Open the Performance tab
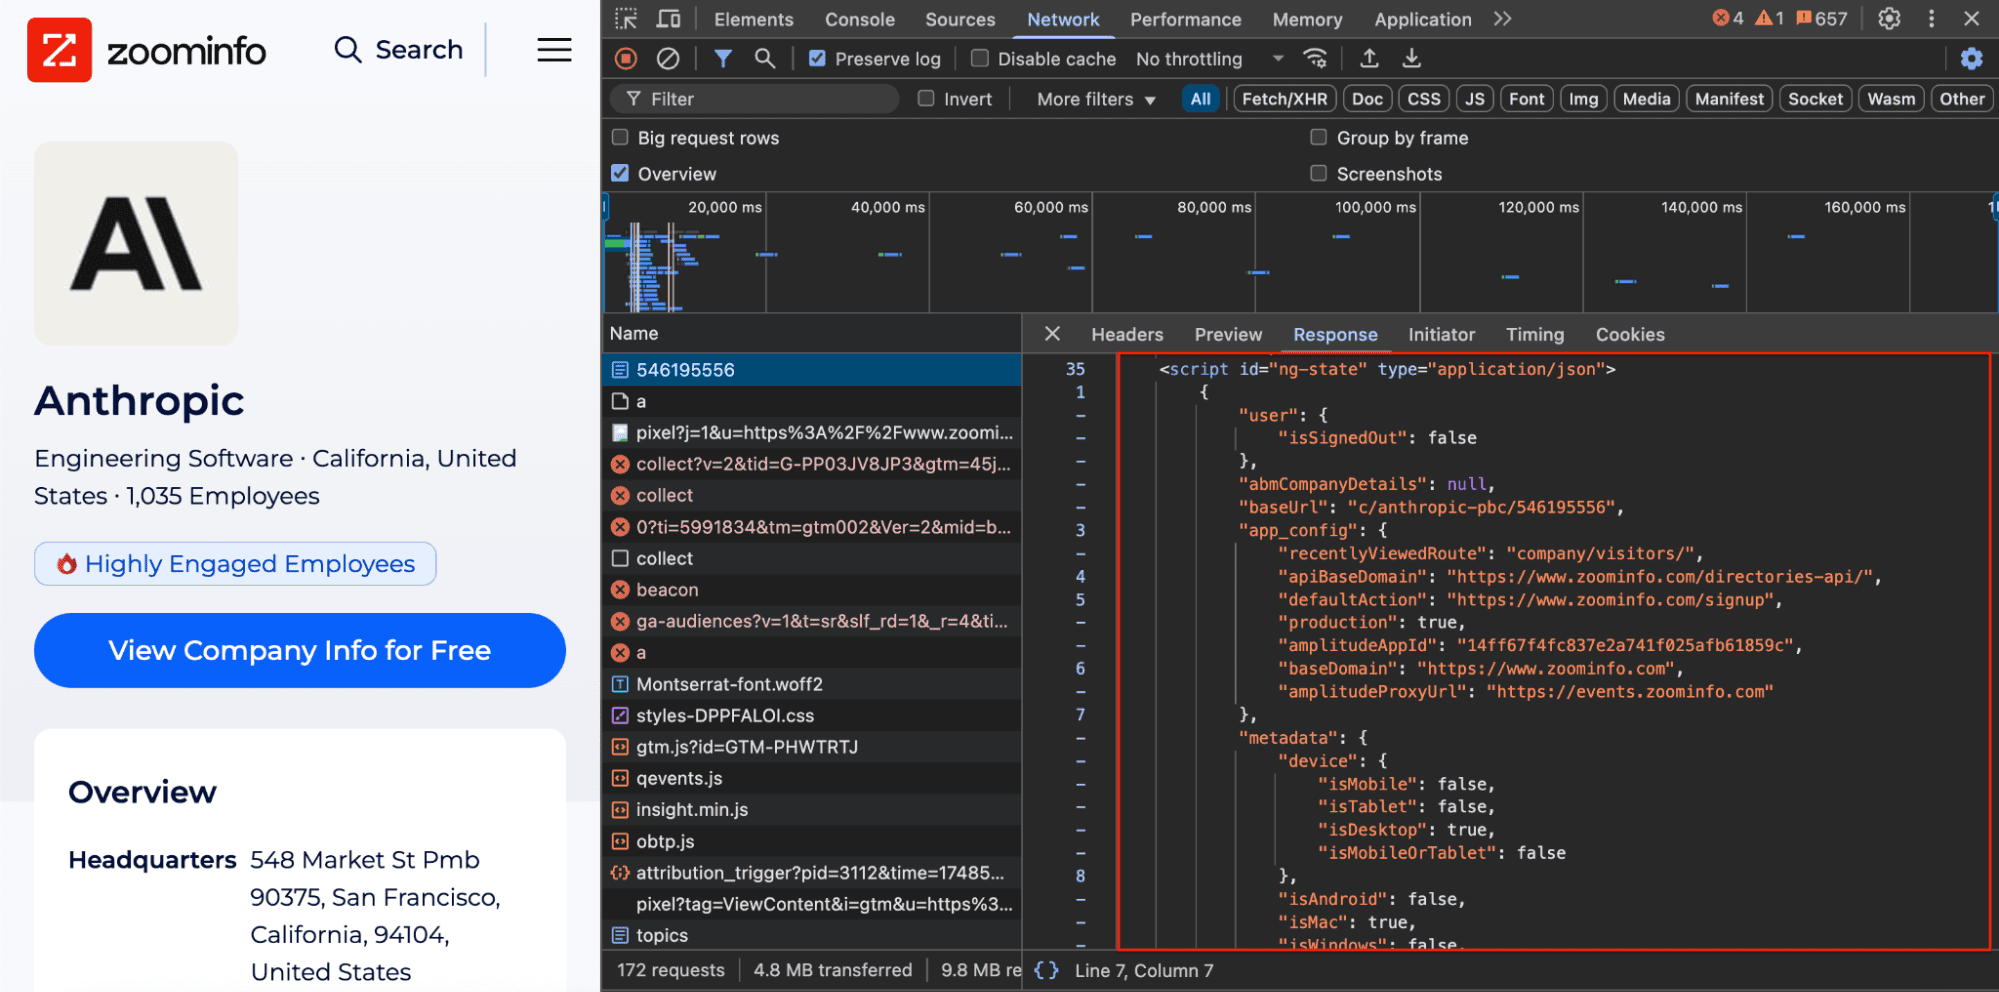Image resolution: width=1999 pixels, height=992 pixels. click(1185, 19)
